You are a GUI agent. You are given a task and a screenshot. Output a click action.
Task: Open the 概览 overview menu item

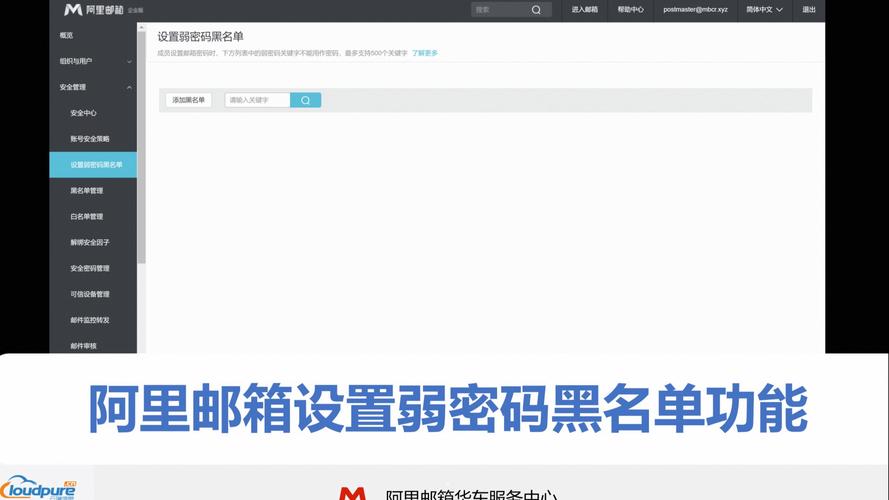(66, 35)
